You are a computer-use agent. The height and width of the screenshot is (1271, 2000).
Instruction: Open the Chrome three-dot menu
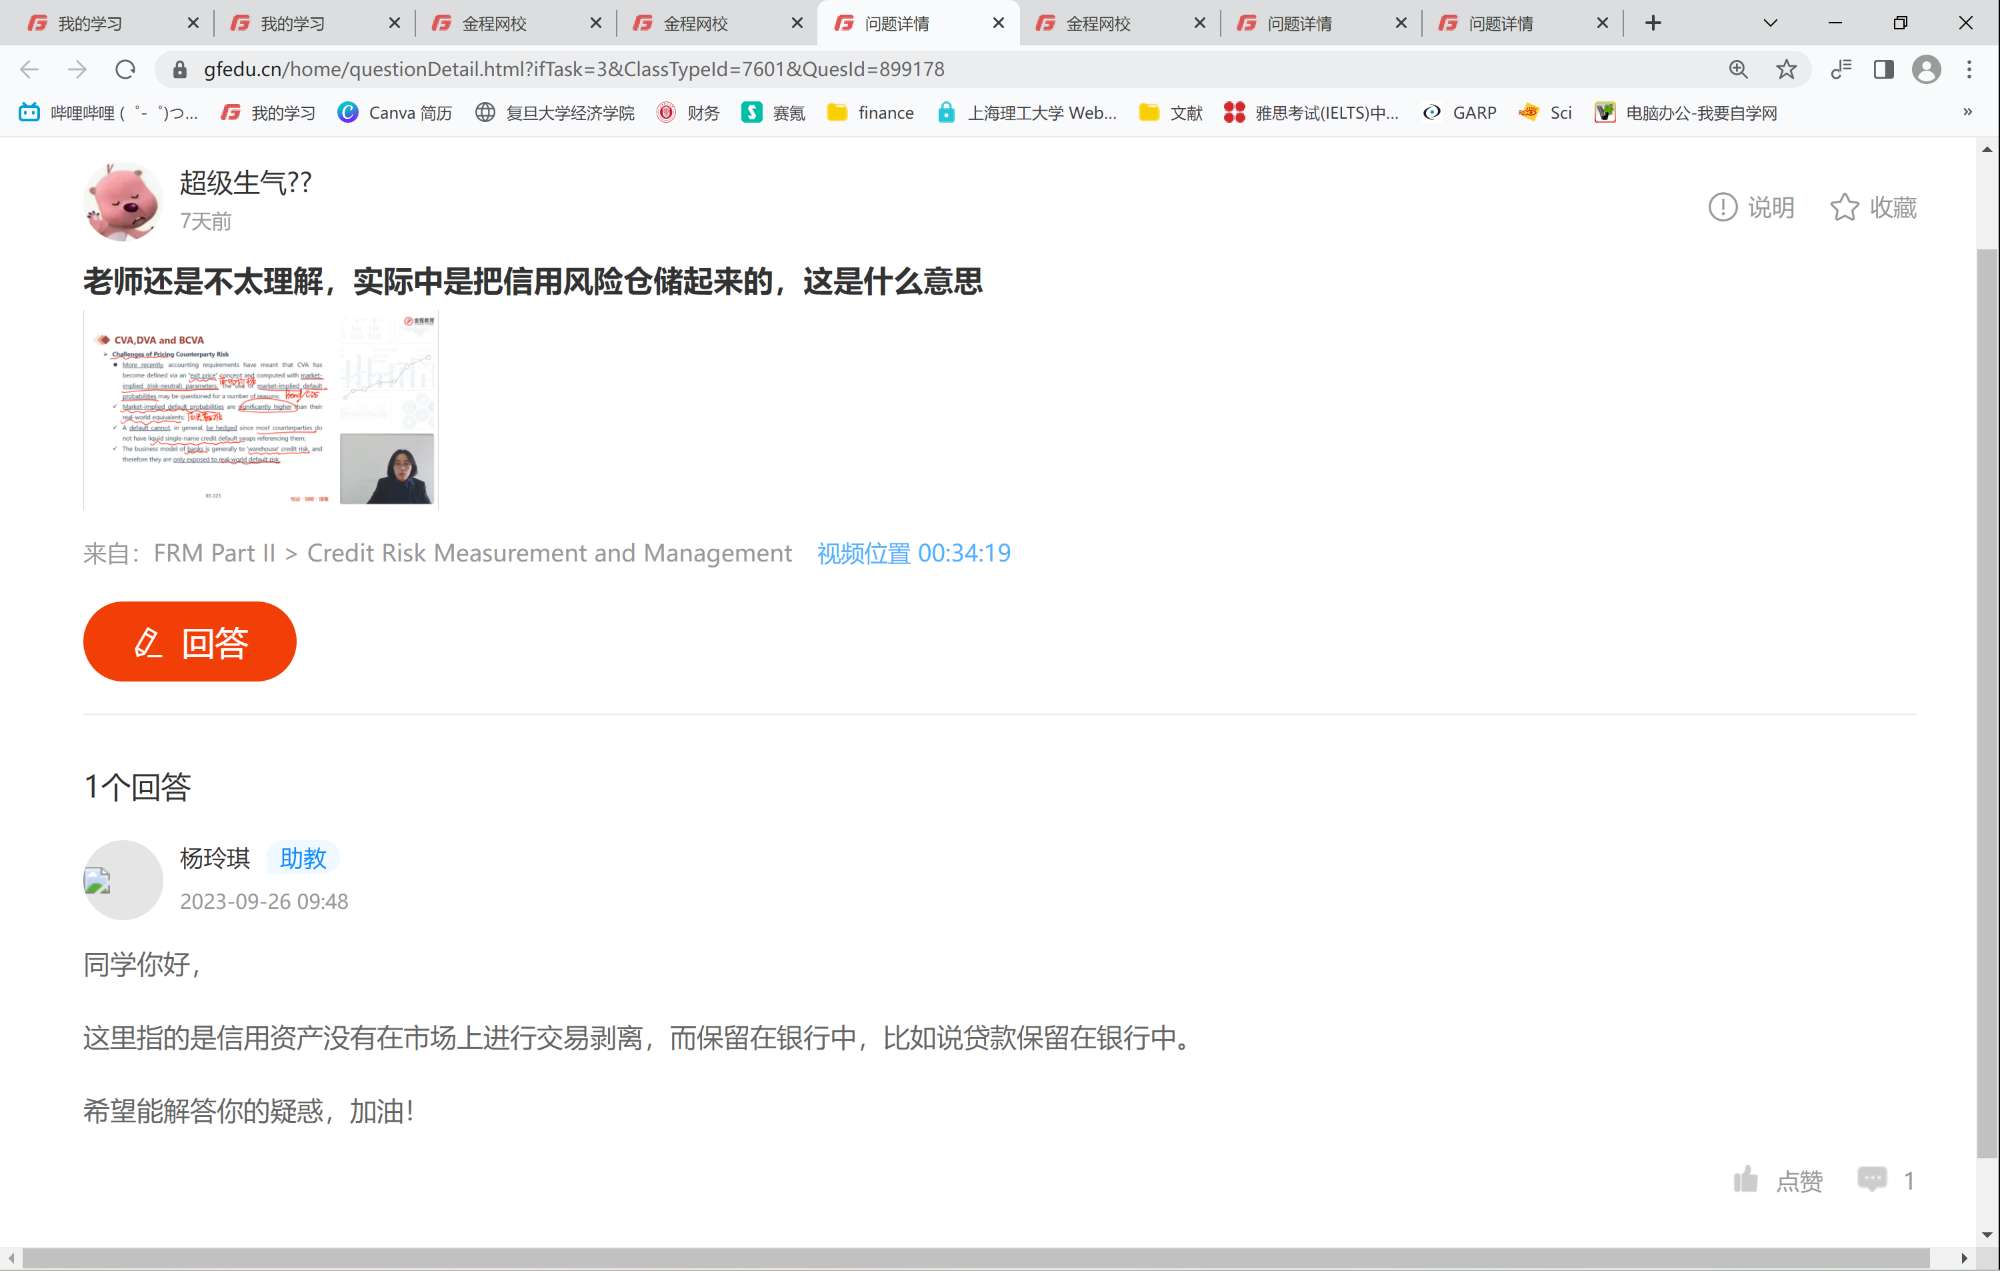(x=1969, y=69)
